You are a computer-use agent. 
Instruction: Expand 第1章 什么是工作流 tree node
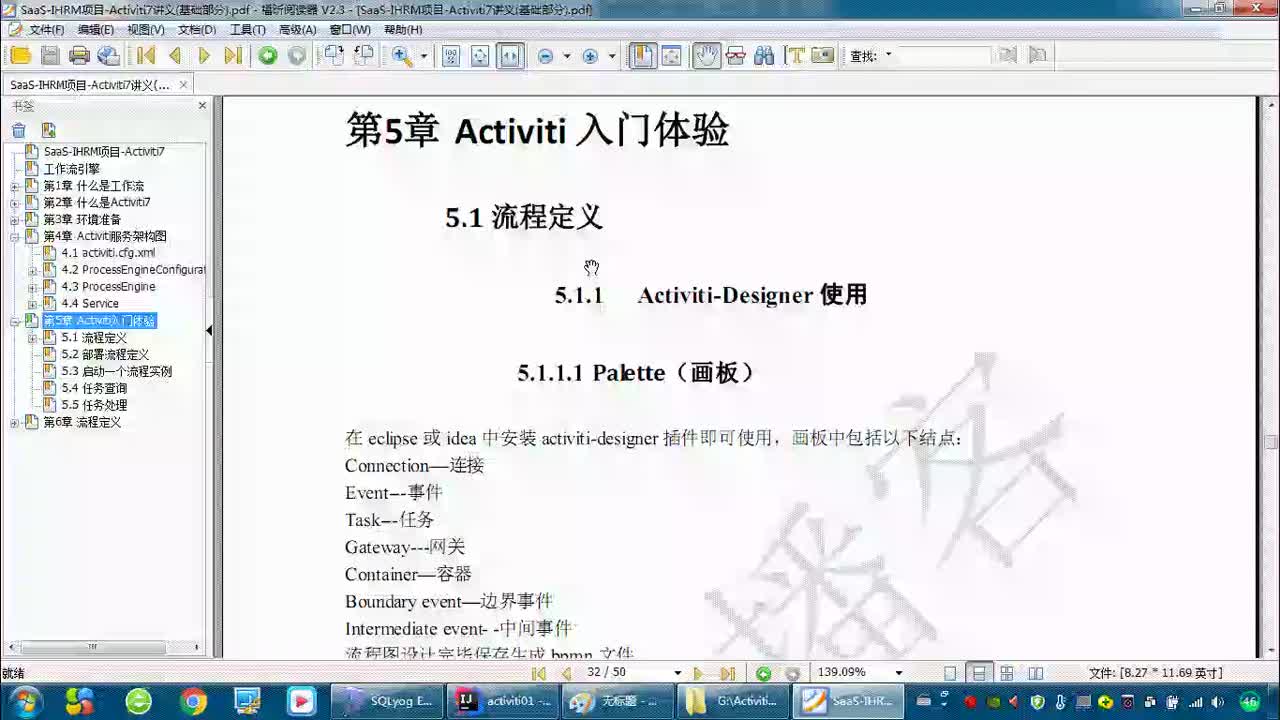tap(15, 186)
